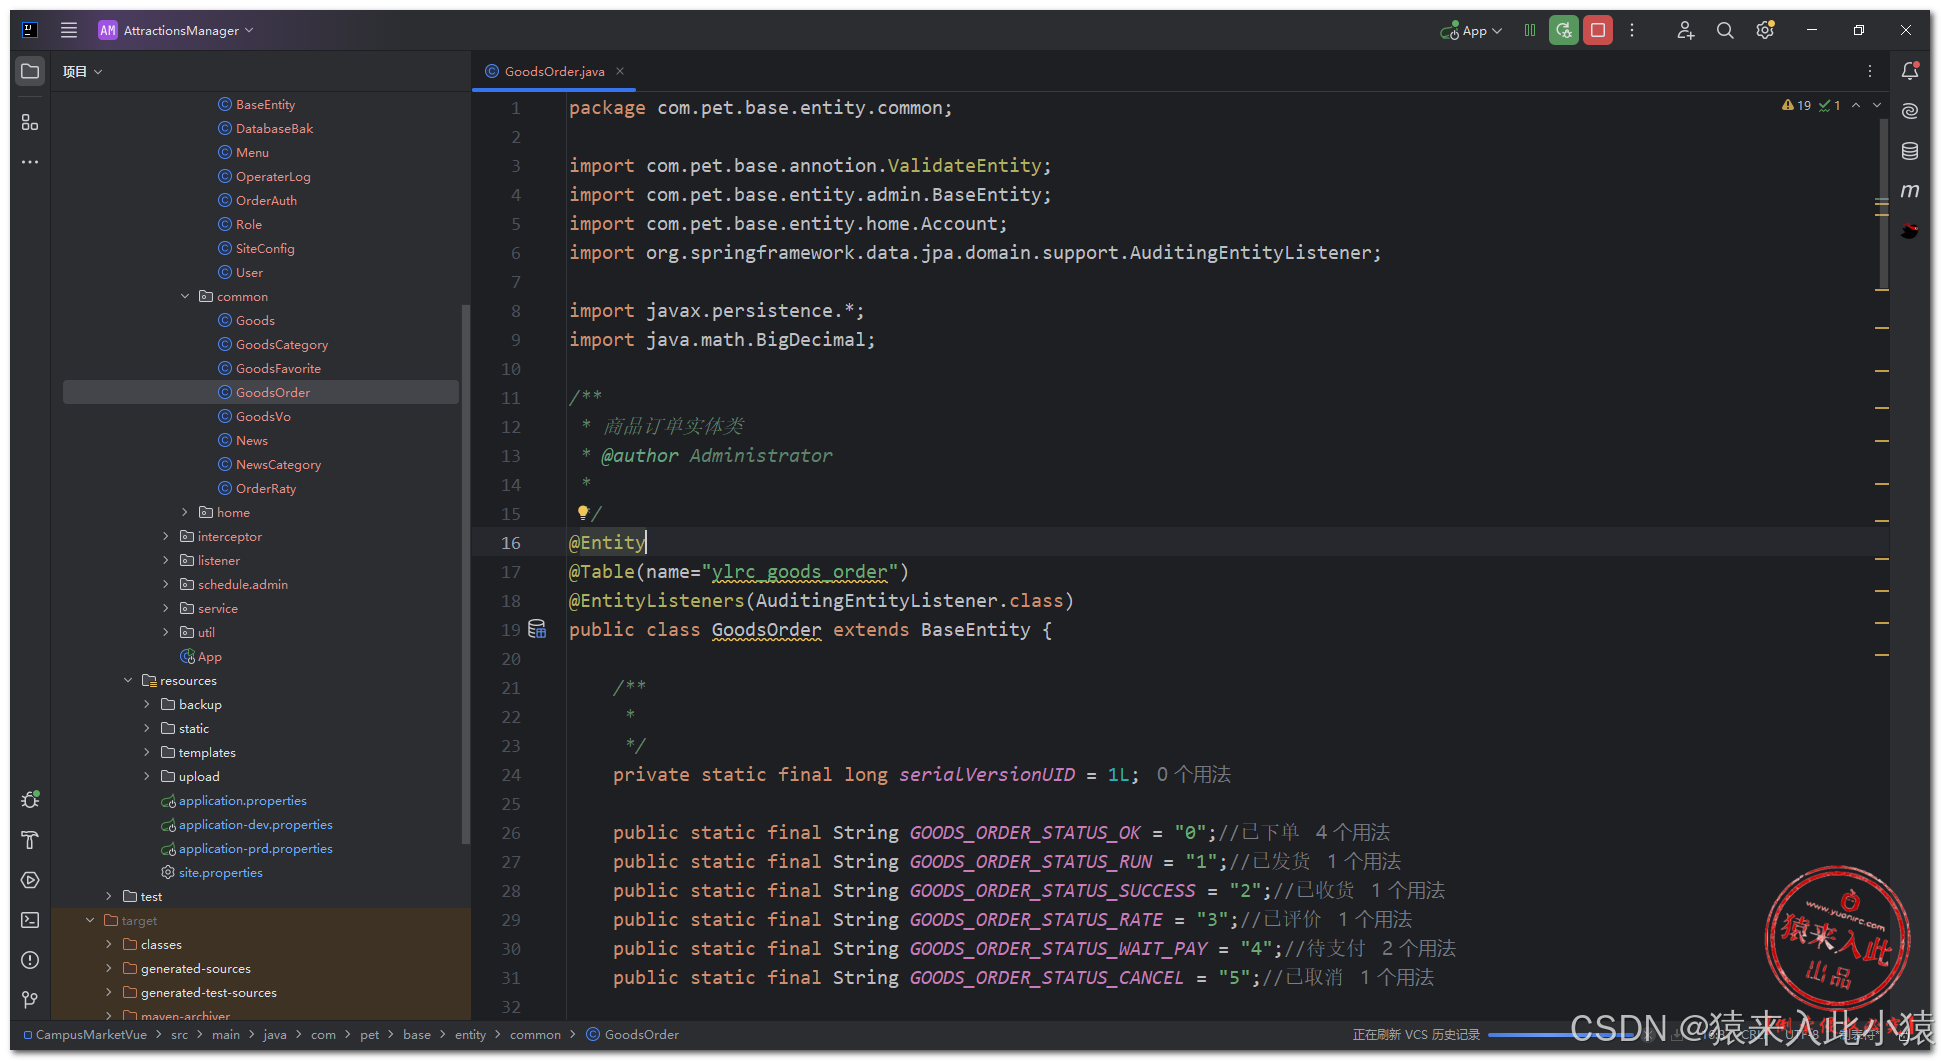Collapse the common package folder
Viewport: 1941px width, 1061px height.
[185, 296]
